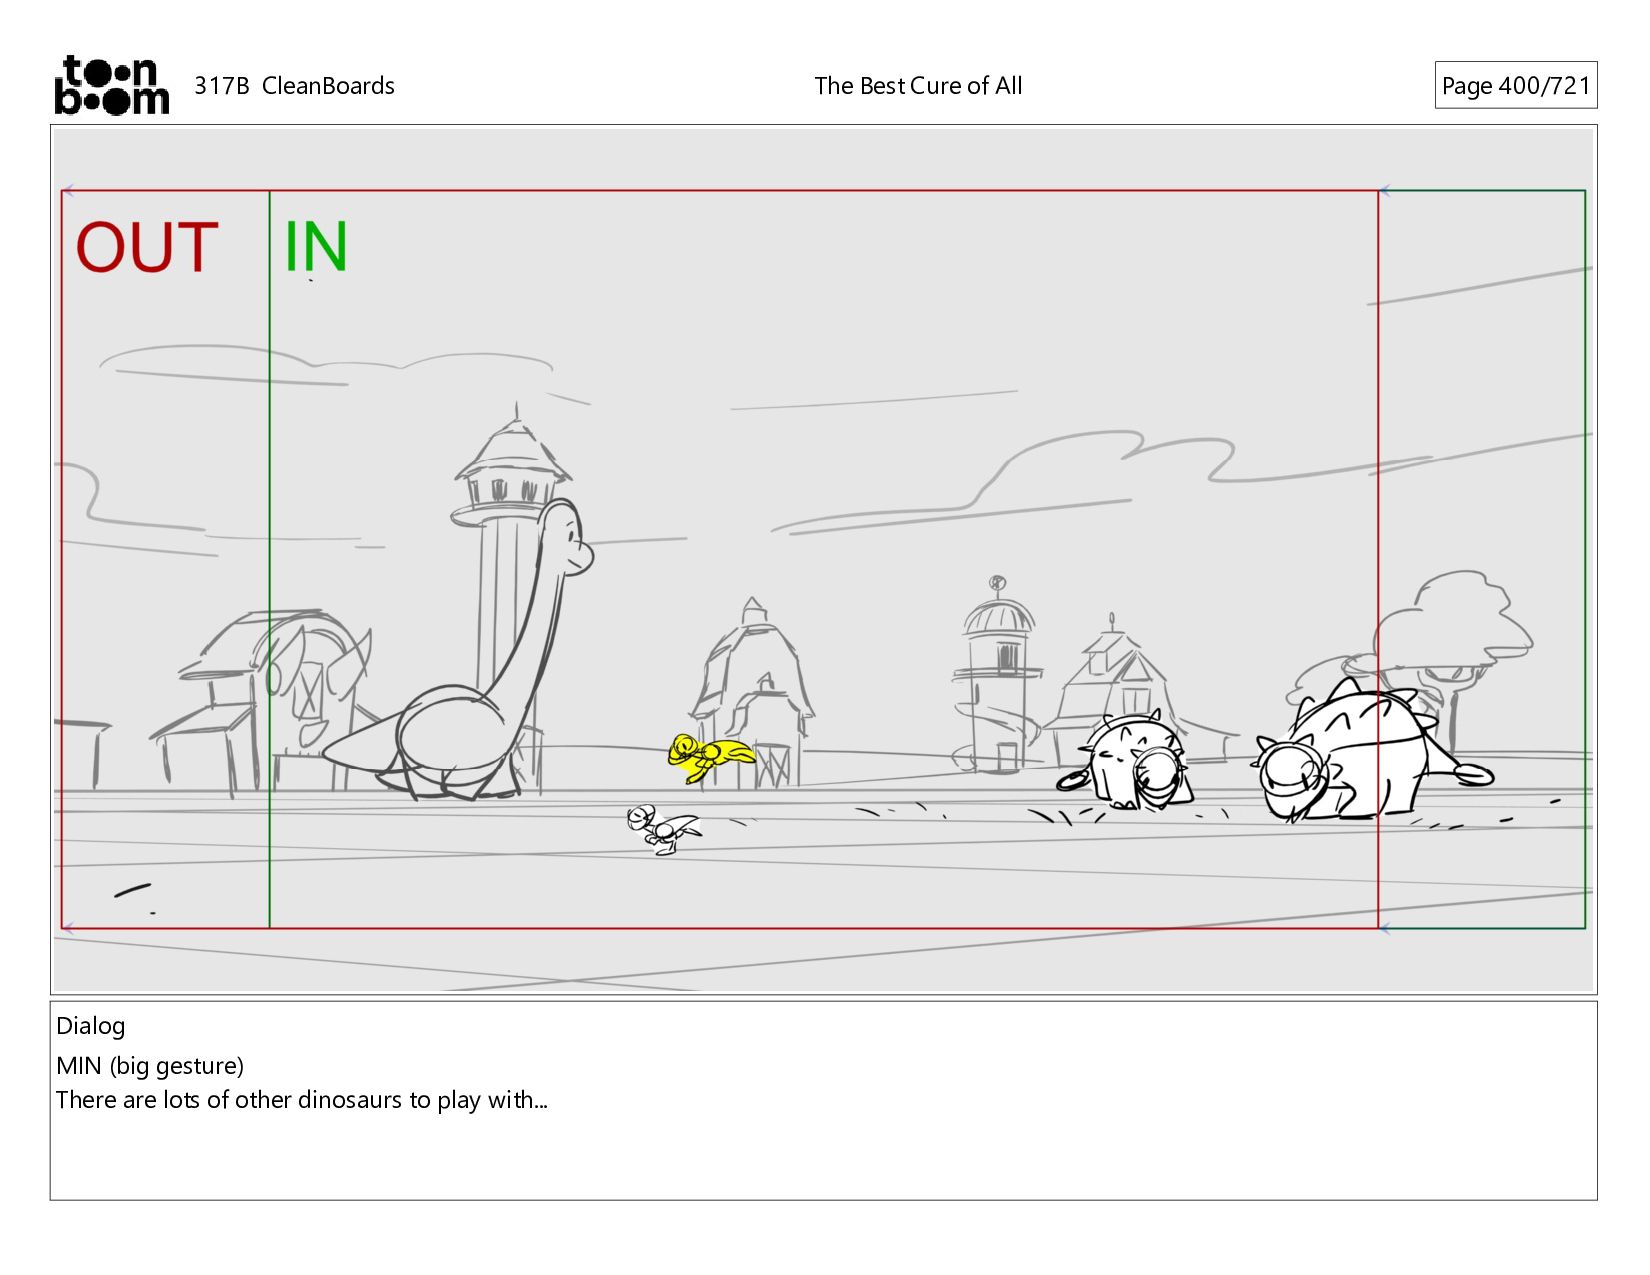Click the 'Dialog' caption heading
The width and height of the screenshot is (1650, 1275).
[x=91, y=1026]
